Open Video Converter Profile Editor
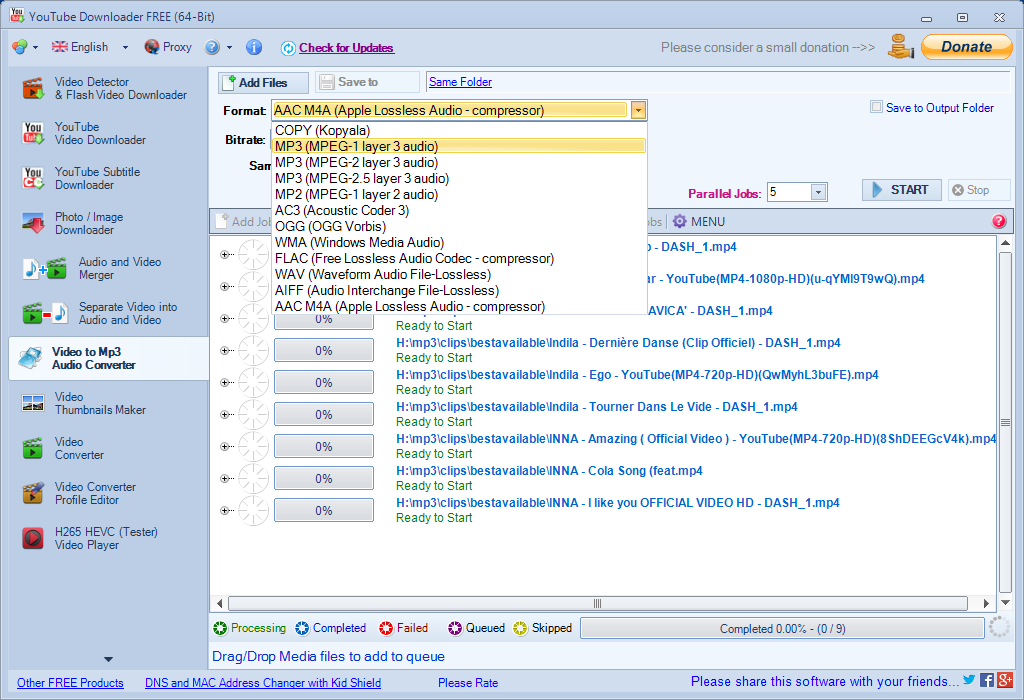1024x700 pixels. coord(79,494)
